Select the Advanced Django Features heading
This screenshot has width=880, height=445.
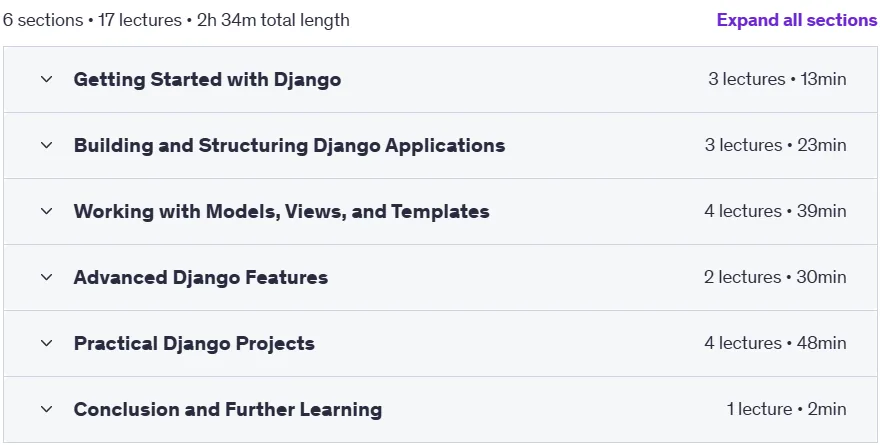coord(200,277)
